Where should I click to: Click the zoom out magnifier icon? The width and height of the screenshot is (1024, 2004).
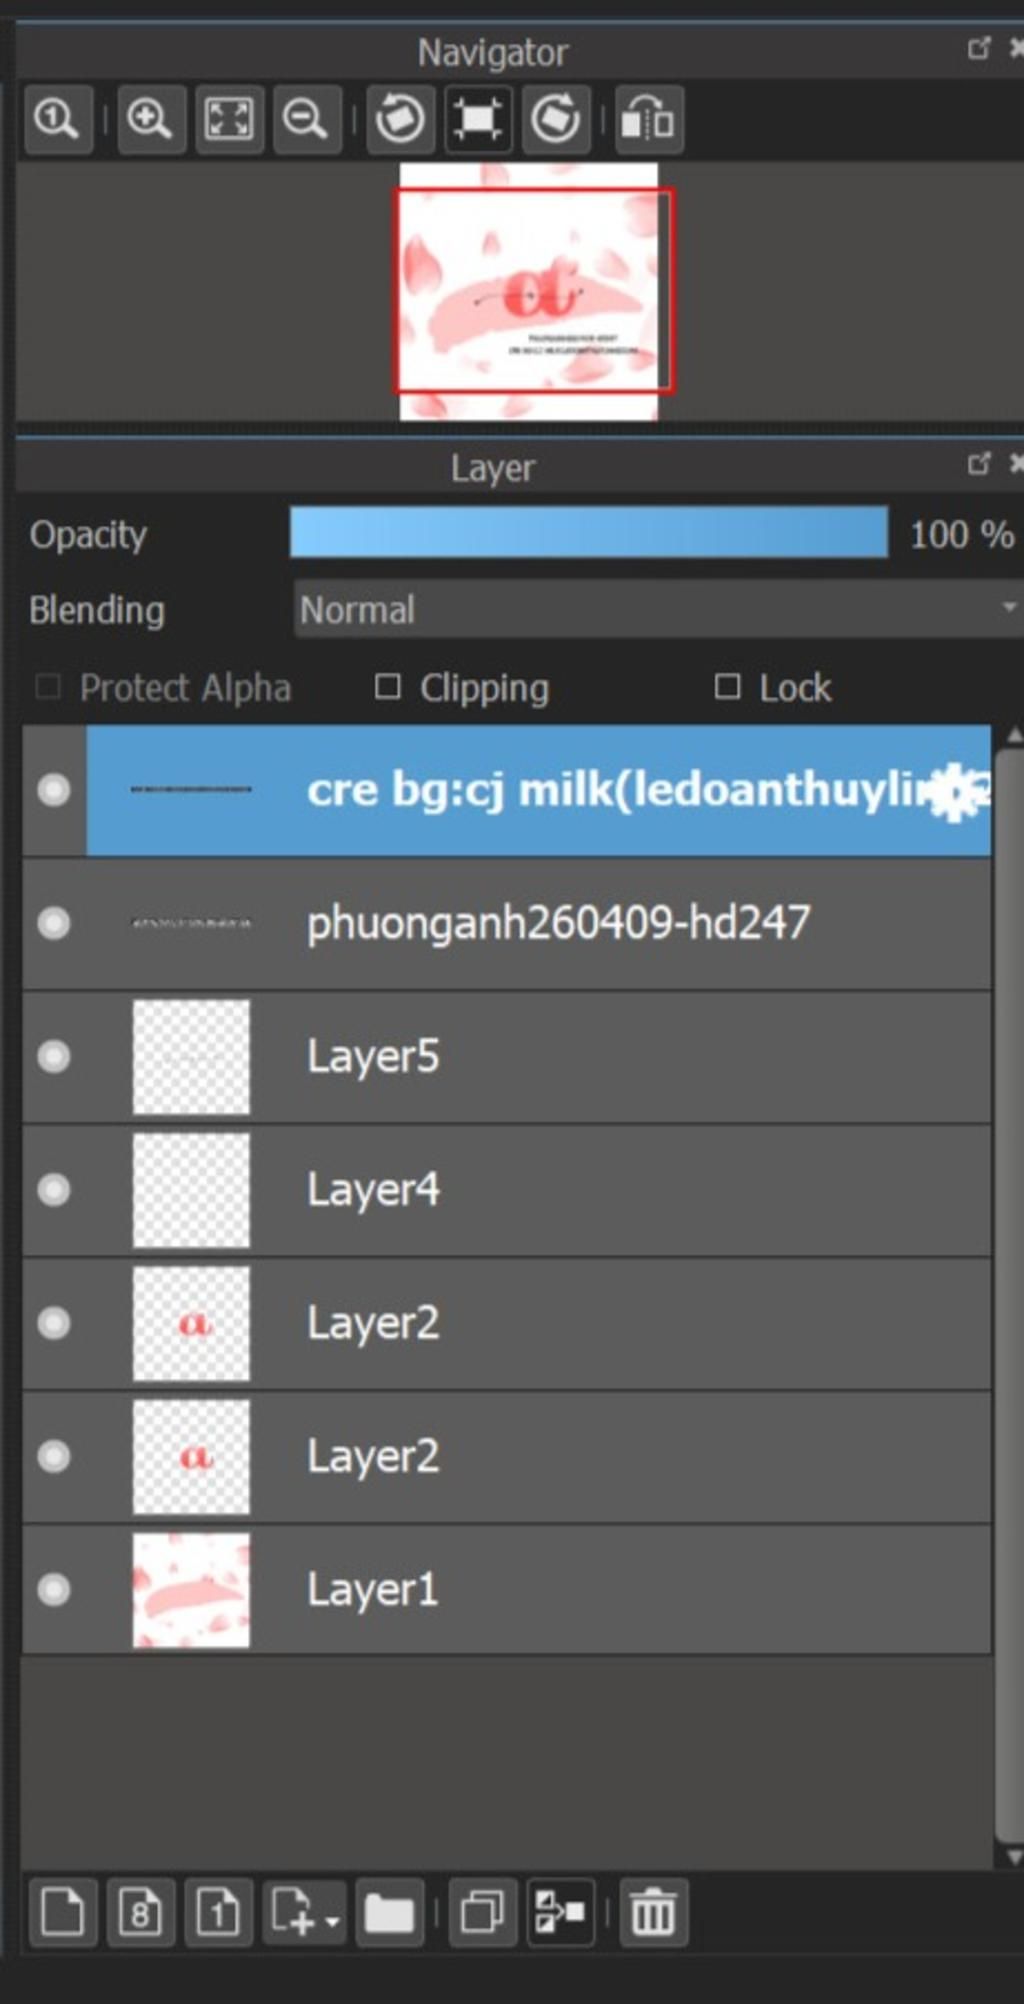307,119
